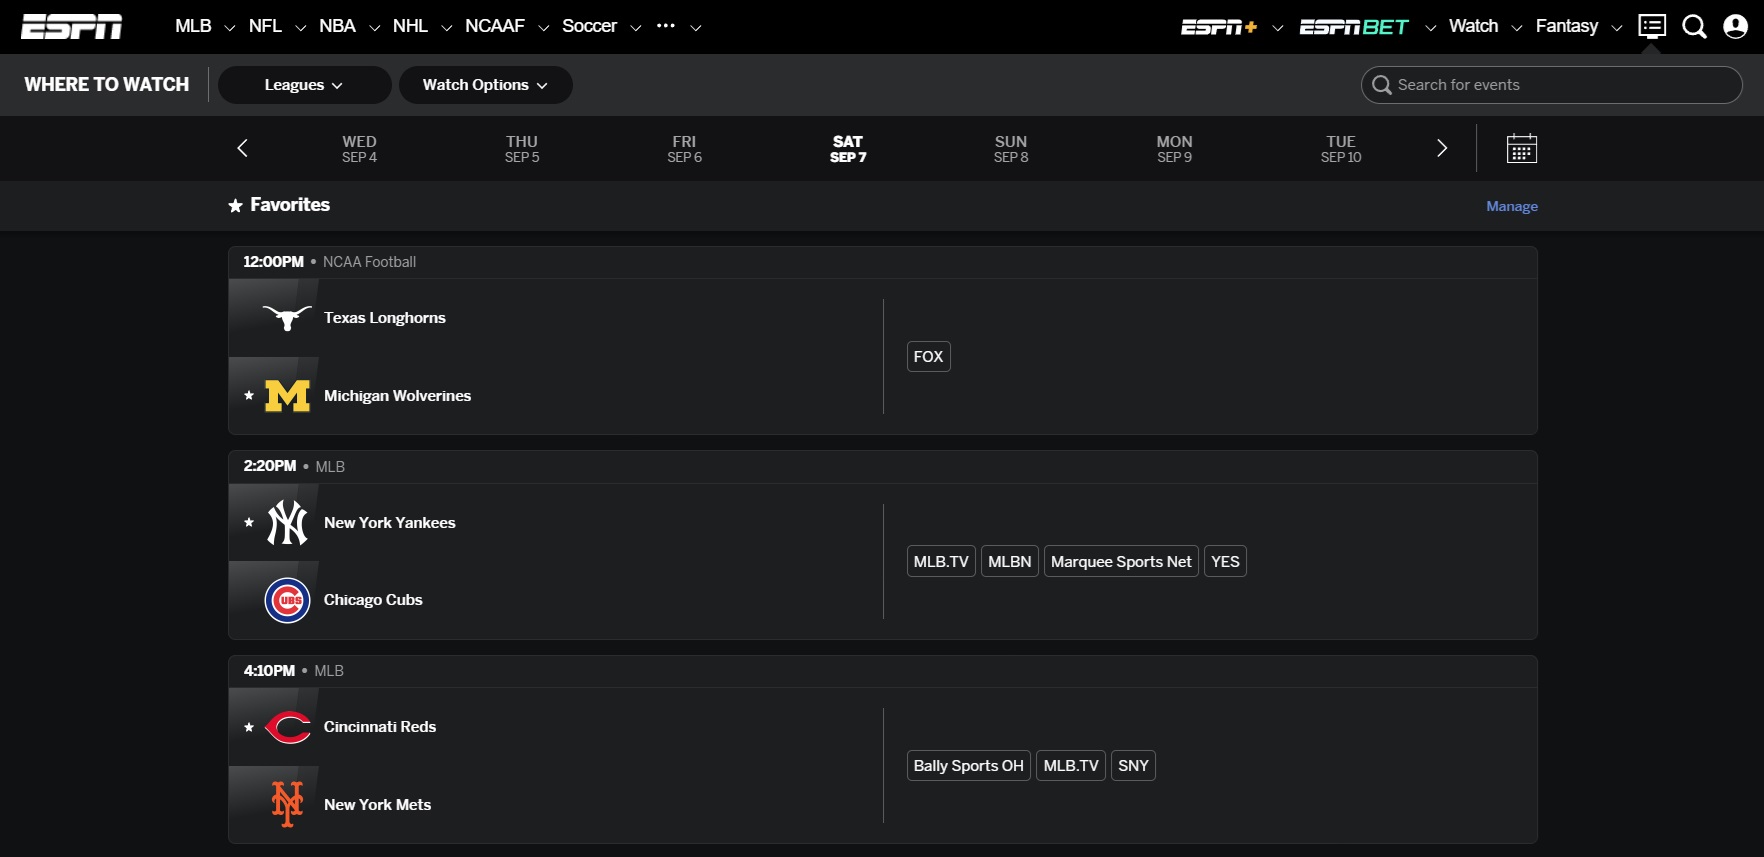Expand the Watch menu chevron
This screenshot has width=1764, height=857.
point(1517,28)
